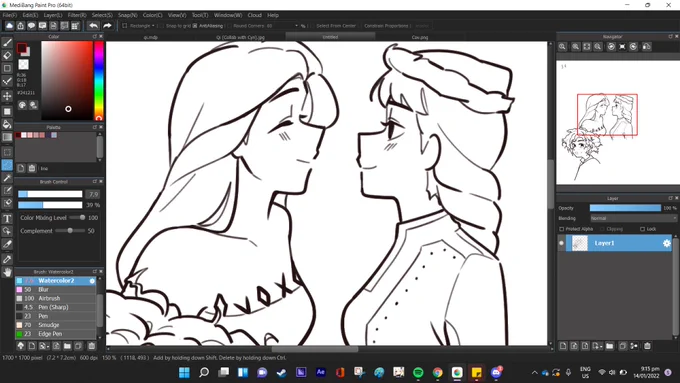Image resolution: width=680 pixels, height=383 pixels.
Task: Click Navigator fit-to-window icon
Action: [x=587, y=46]
